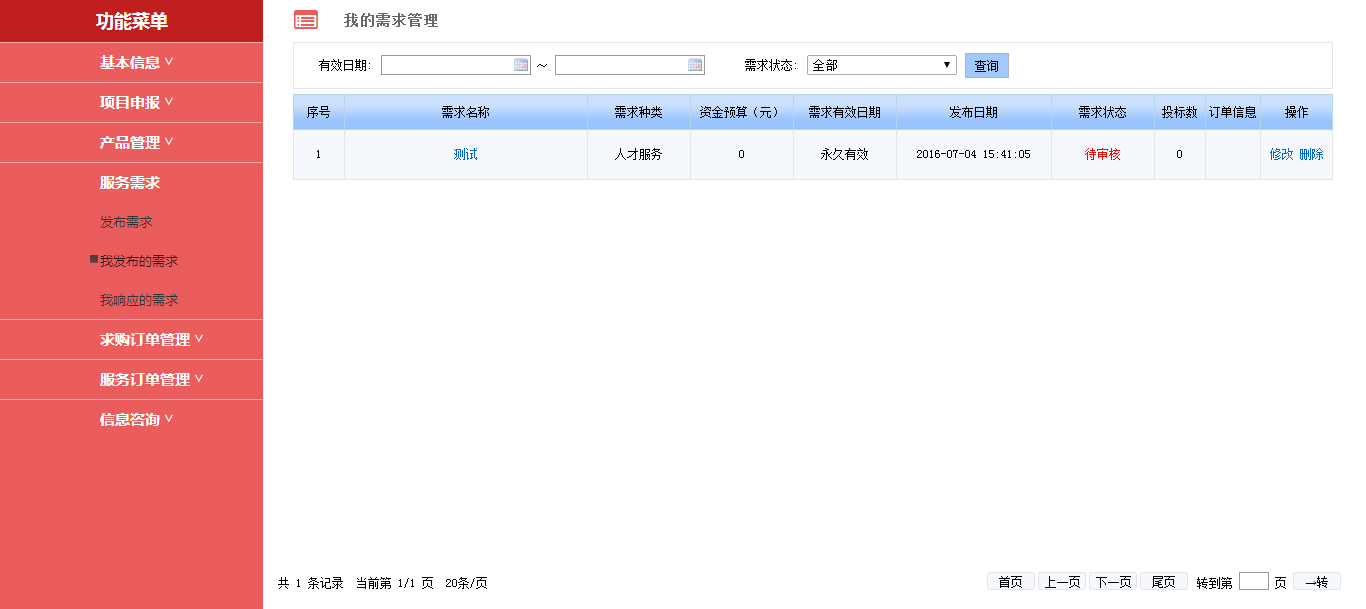
Task: Click the 查询 search button
Action: click(986, 66)
